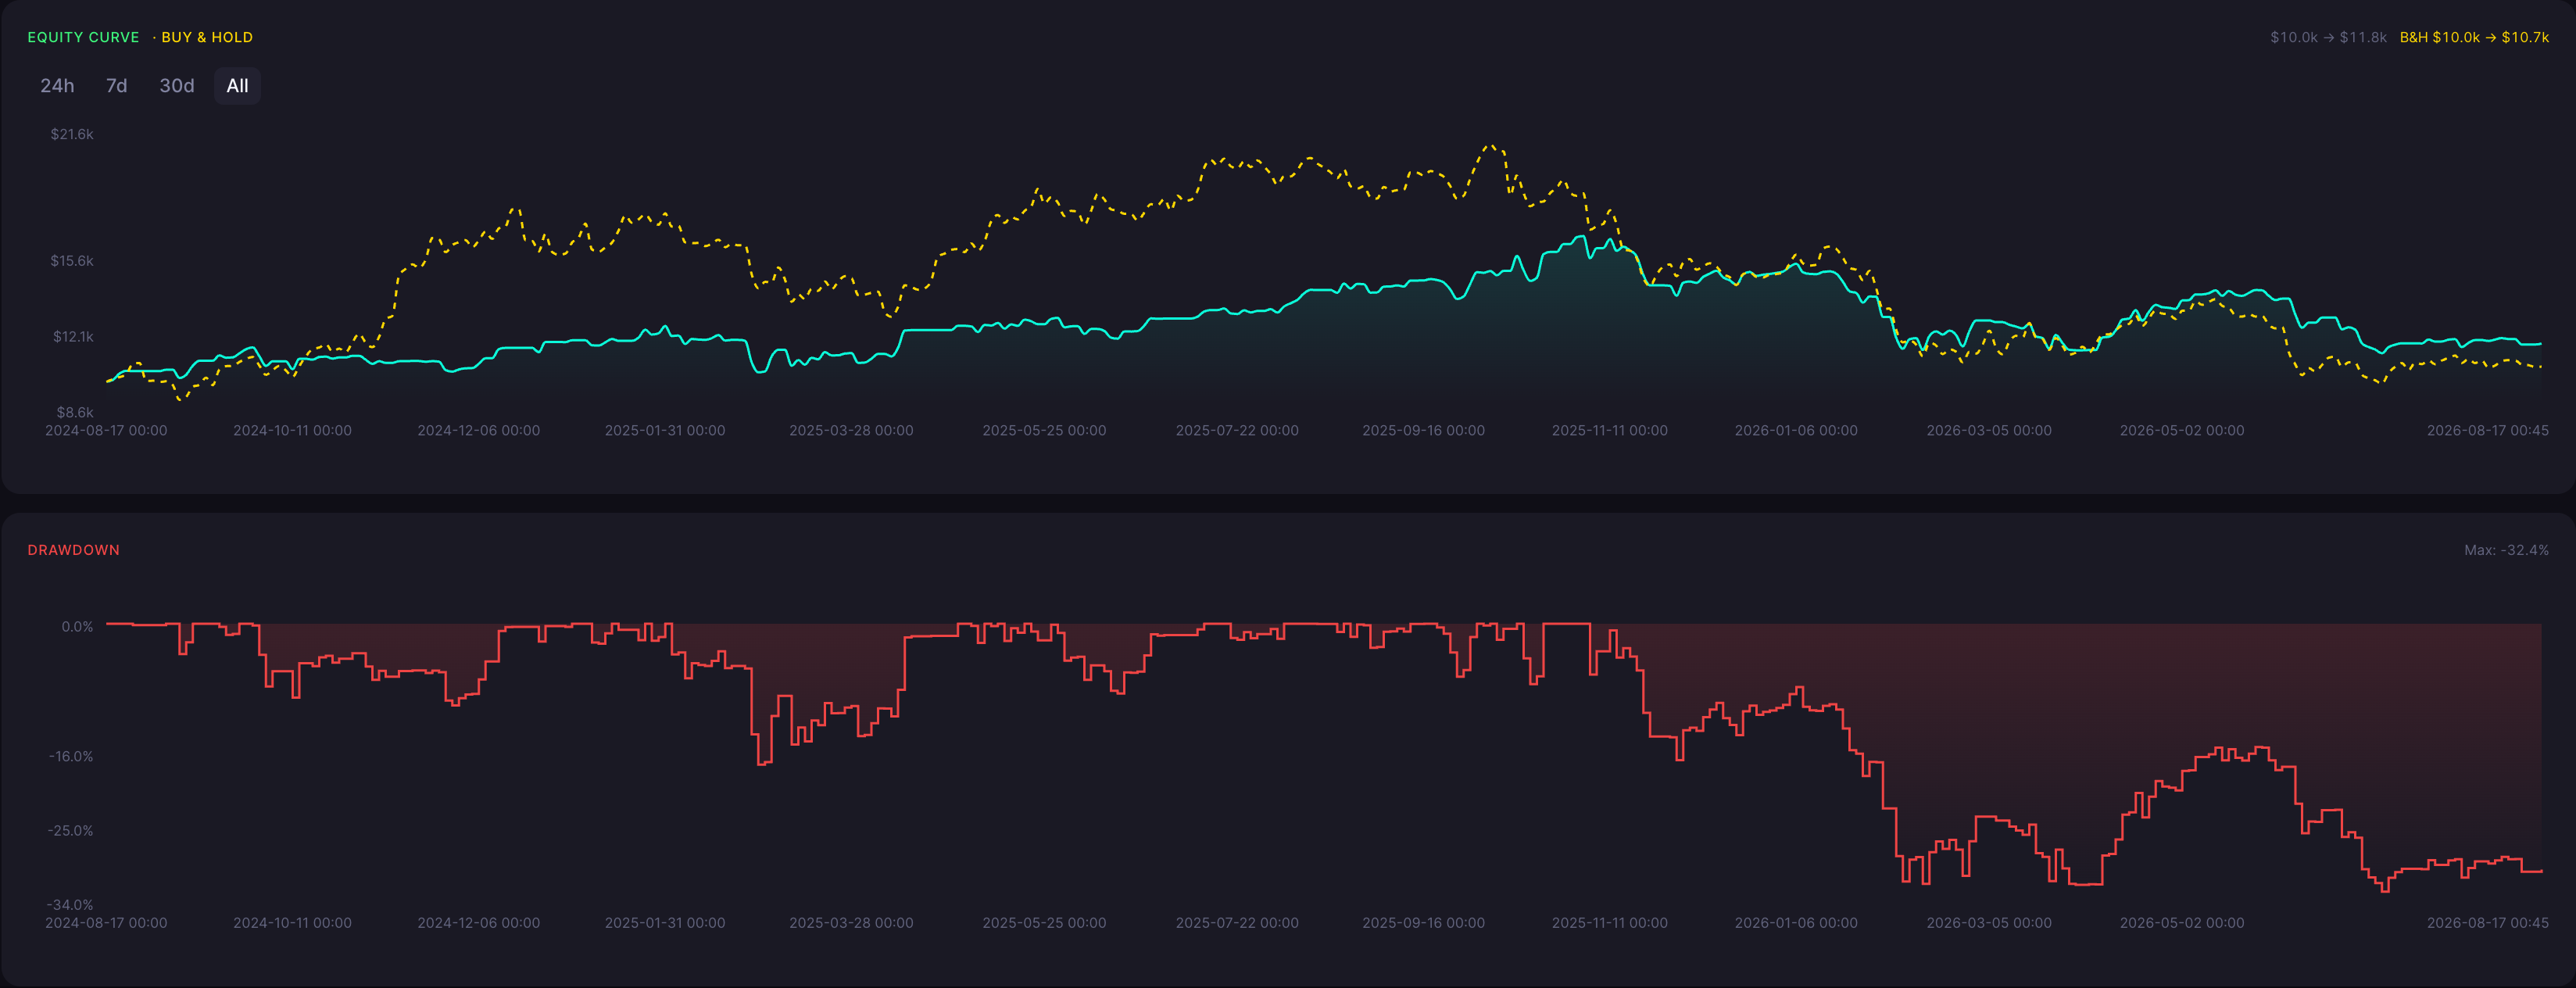
Task: Show the 30d time range
Action: click(x=177, y=86)
